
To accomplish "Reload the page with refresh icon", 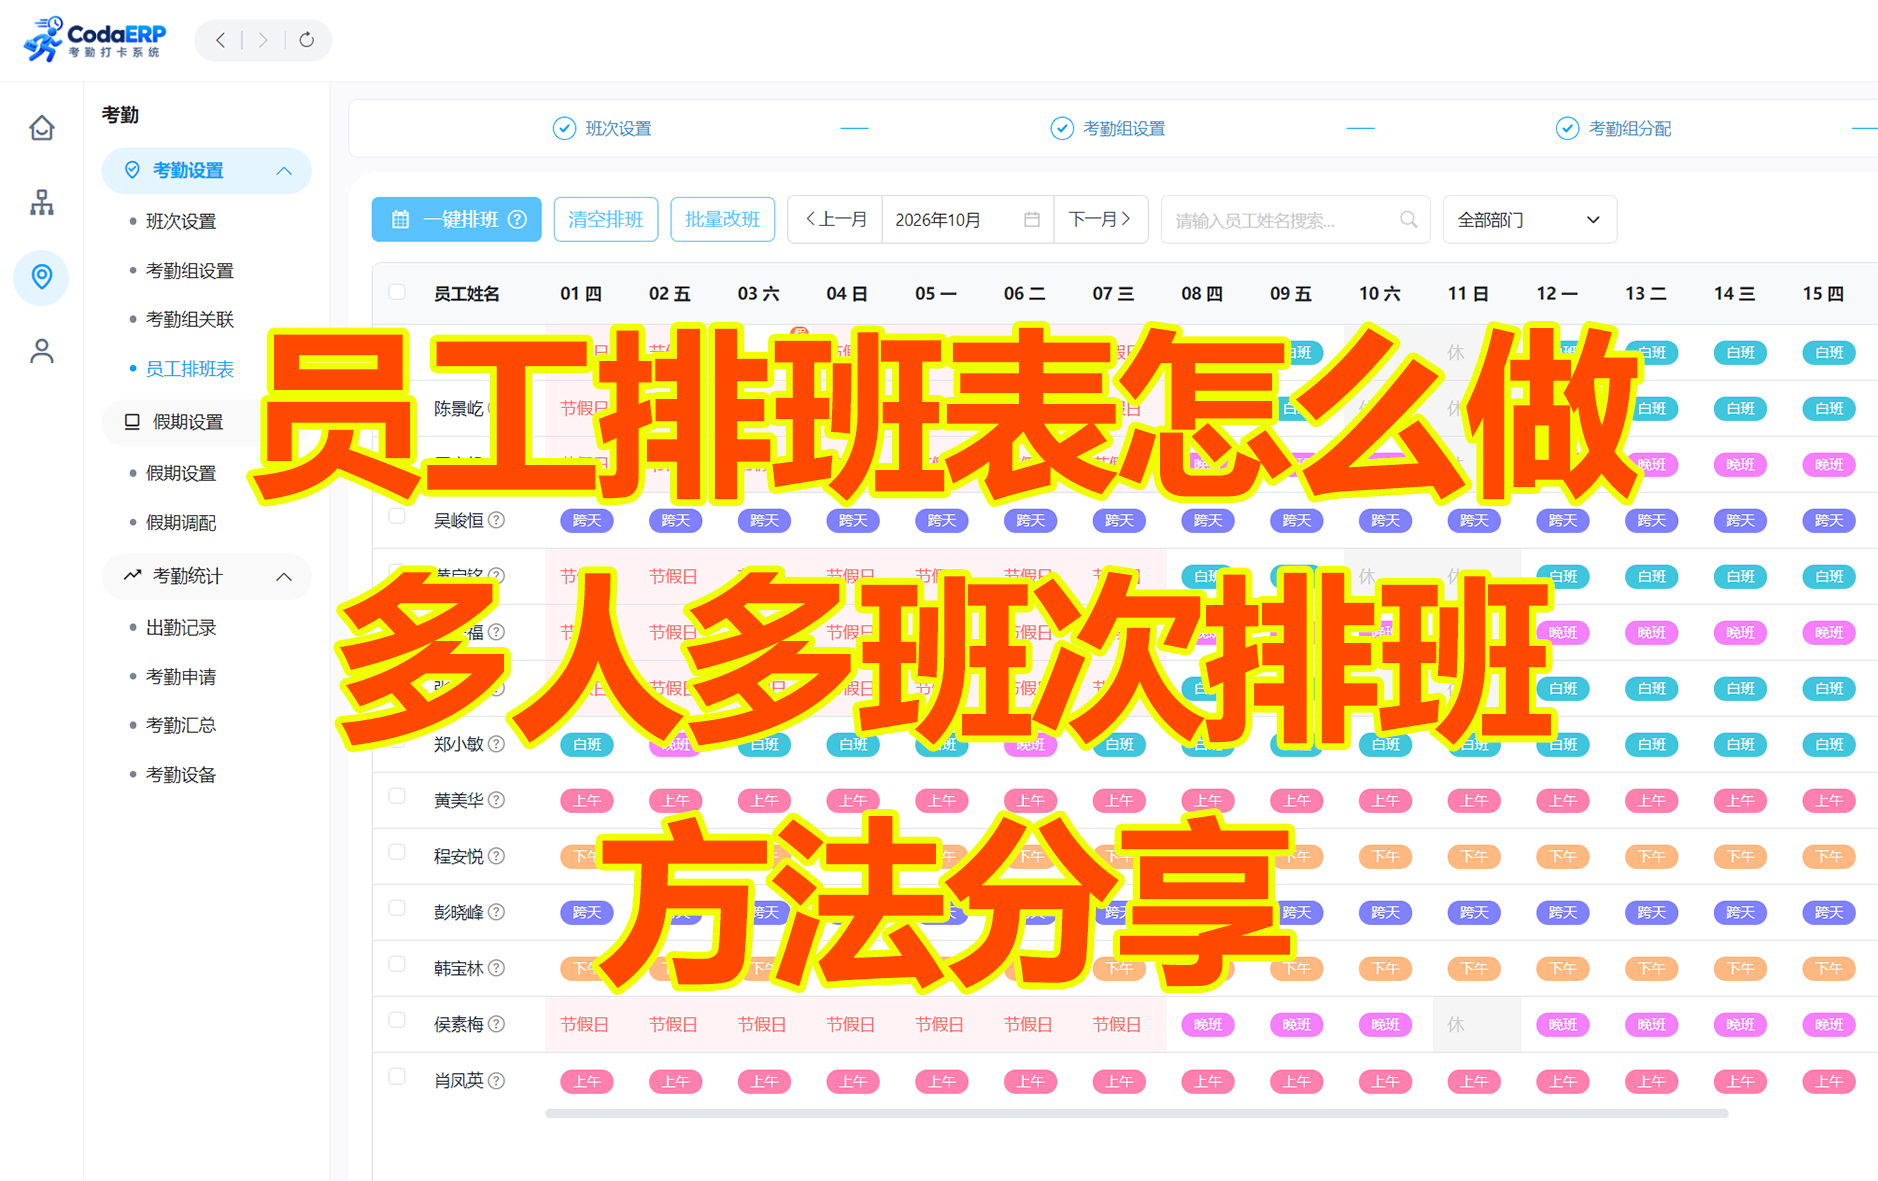I will click(306, 40).
